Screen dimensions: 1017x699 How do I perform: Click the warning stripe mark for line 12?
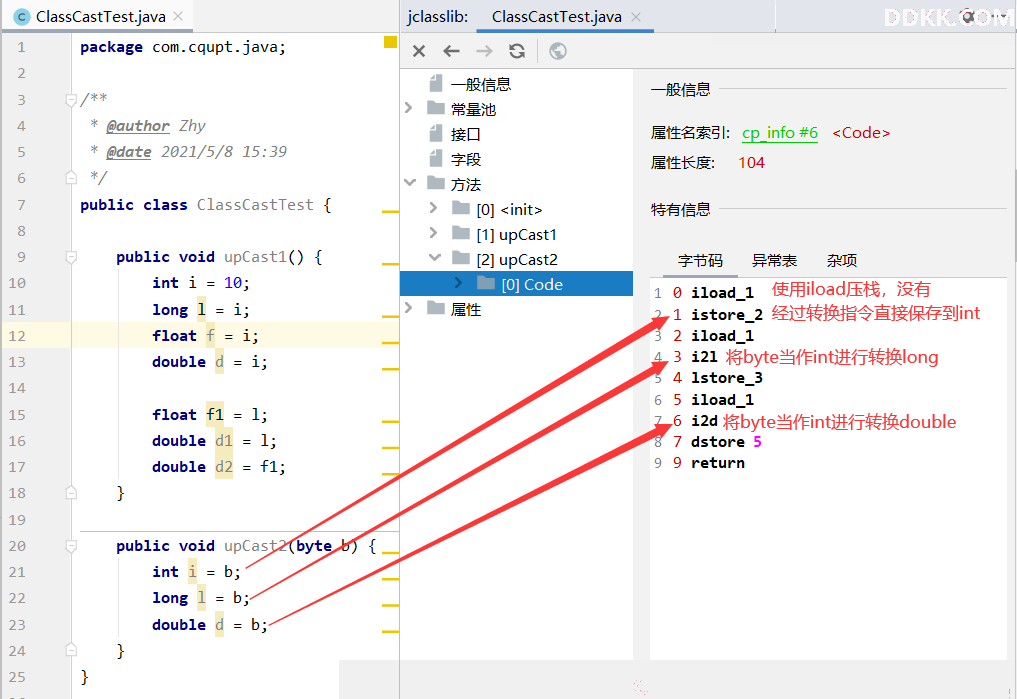pos(390,342)
